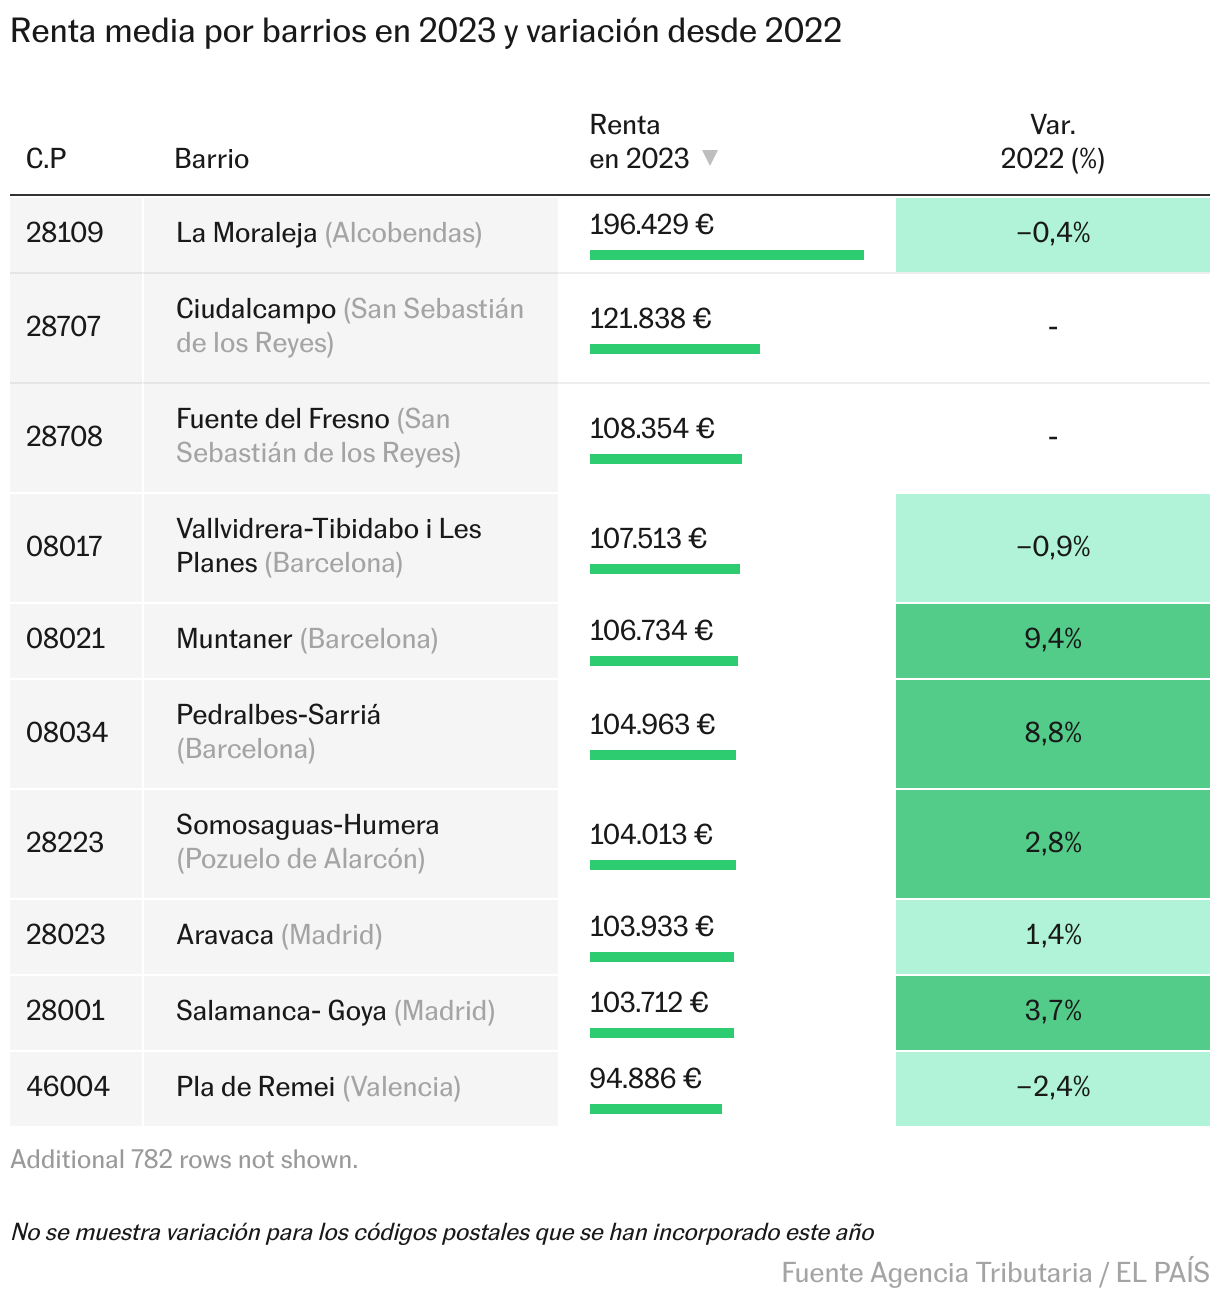Select the Pla de Remei (Valencia) cell

click(x=318, y=1087)
